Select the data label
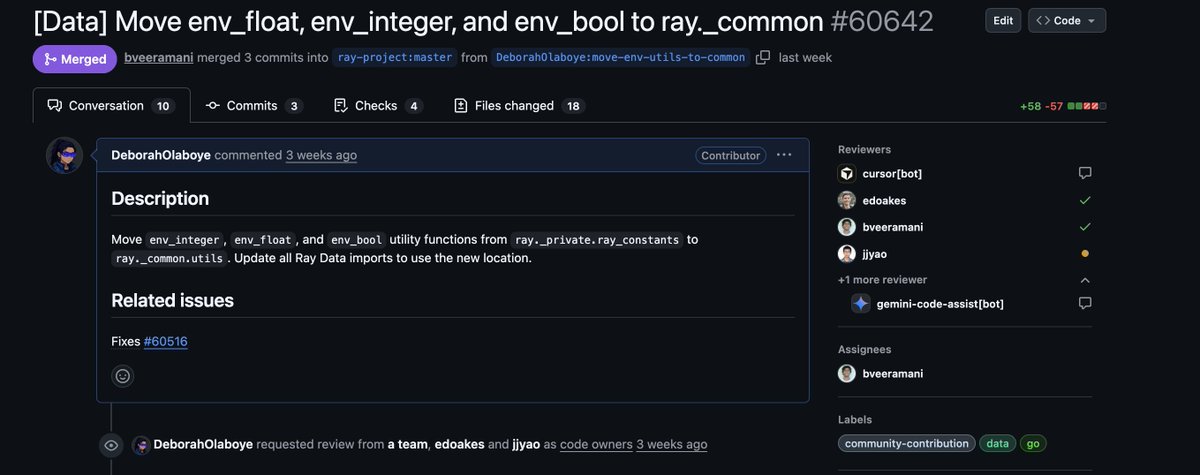Viewport: 1200px width, 475px height. click(x=998, y=443)
